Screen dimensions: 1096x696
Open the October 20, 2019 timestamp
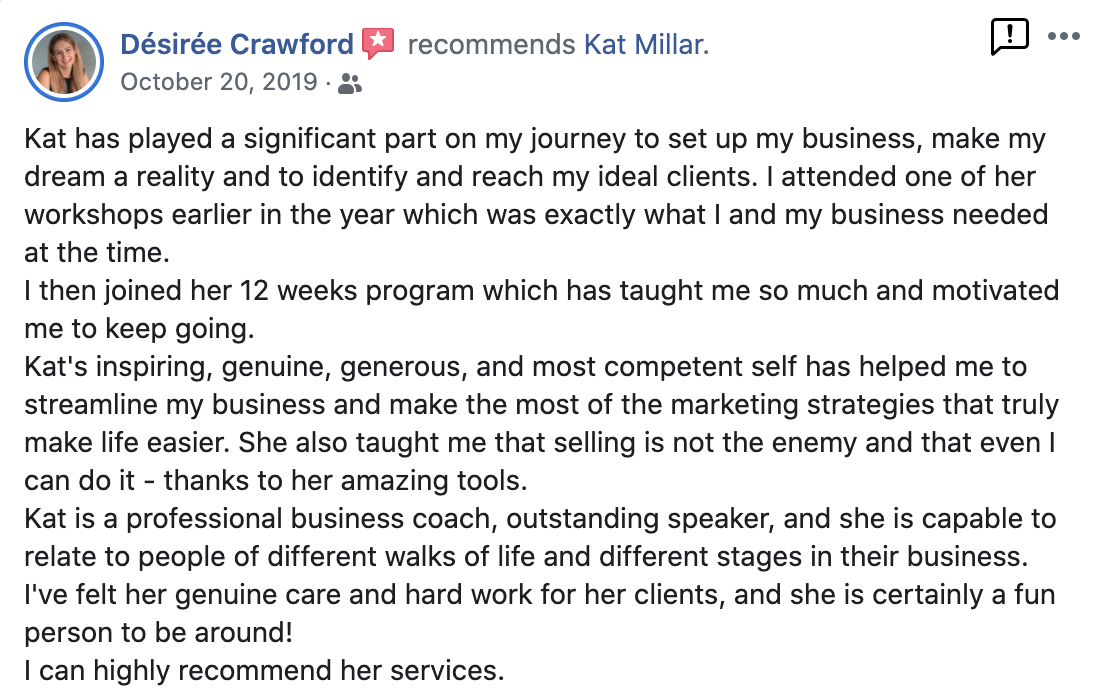point(219,82)
